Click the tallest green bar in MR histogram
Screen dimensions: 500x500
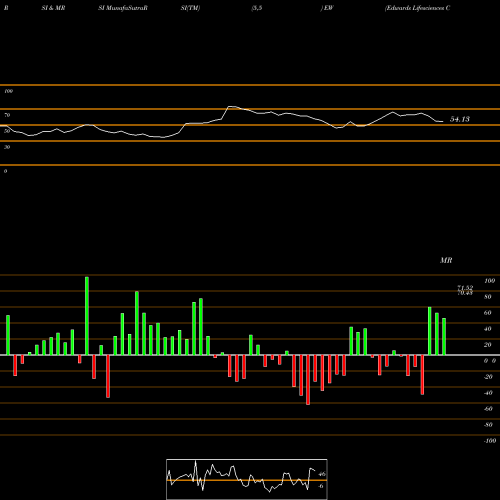point(87,316)
